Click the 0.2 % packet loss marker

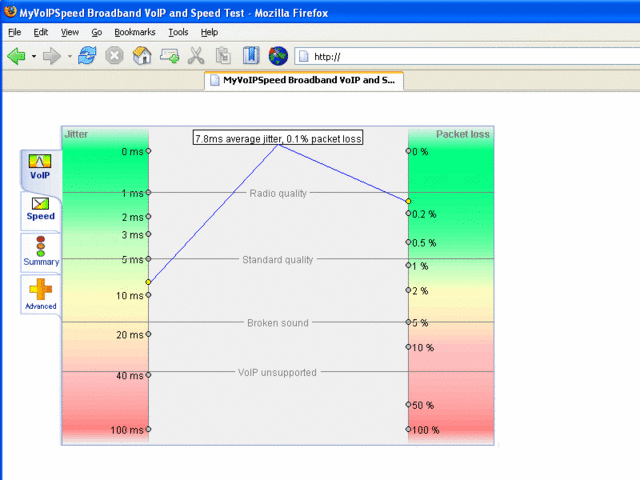click(x=408, y=213)
